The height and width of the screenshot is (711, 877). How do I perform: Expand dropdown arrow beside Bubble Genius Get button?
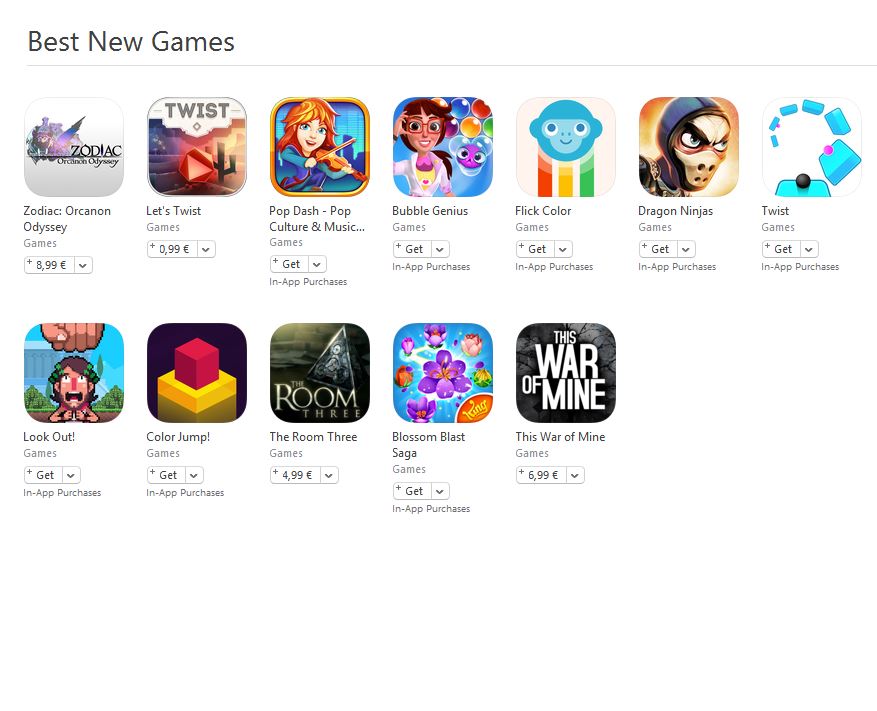pos(440,249)
